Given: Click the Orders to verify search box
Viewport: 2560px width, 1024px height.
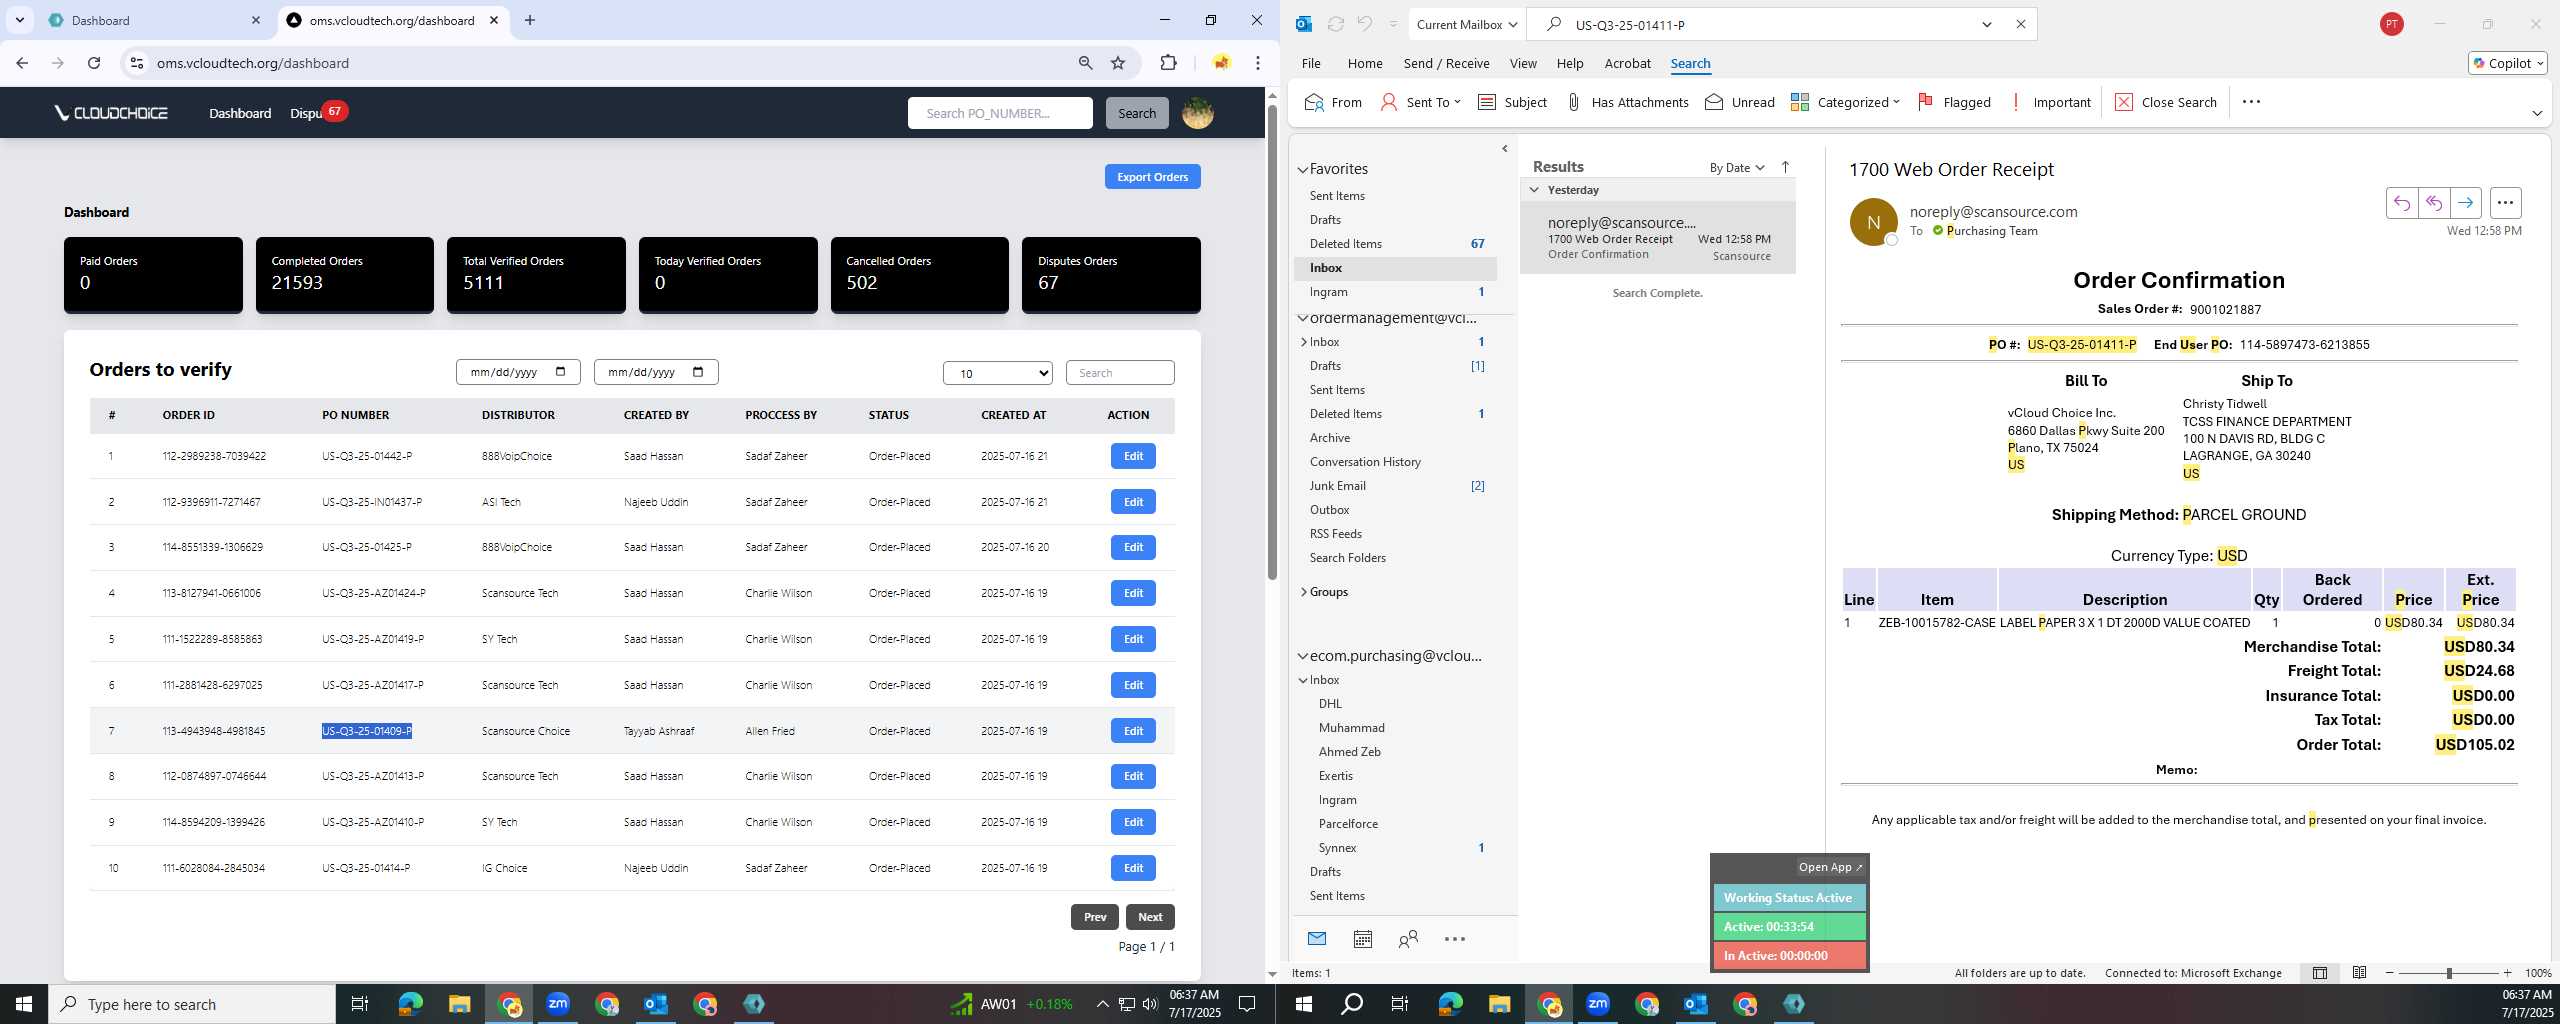Looking at the screenshot, I should (x=1120, y=373).
